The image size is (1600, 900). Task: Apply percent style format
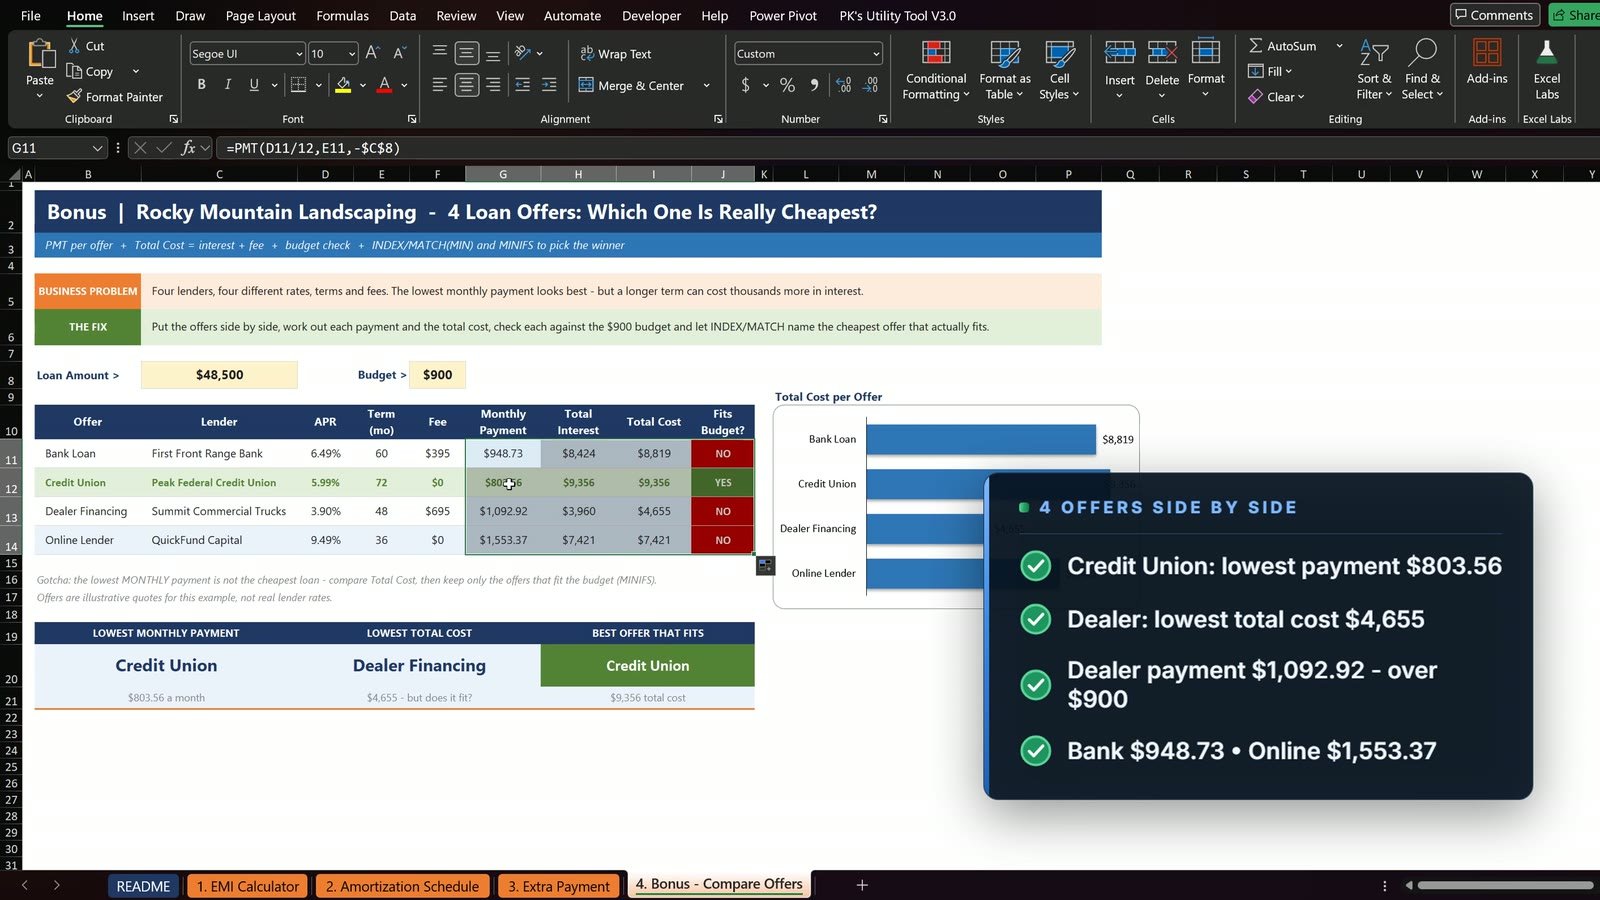tap(787, 85)
